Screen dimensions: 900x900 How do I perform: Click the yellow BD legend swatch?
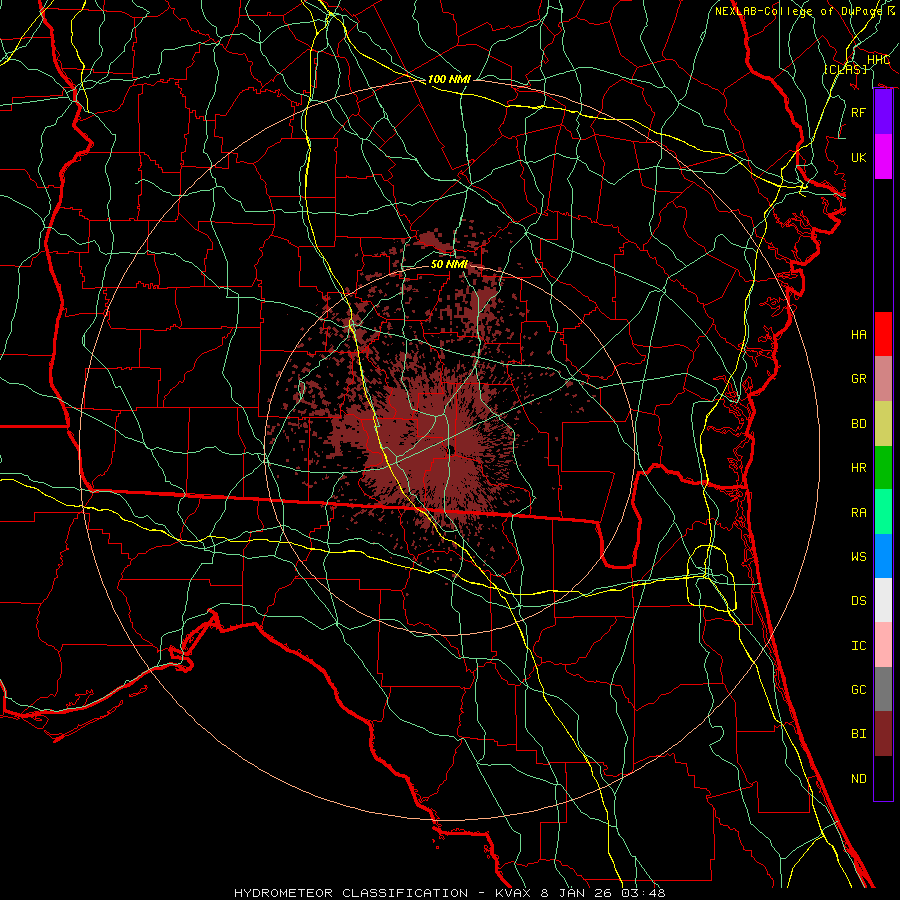pyautogui.click(x=883, y=423)
